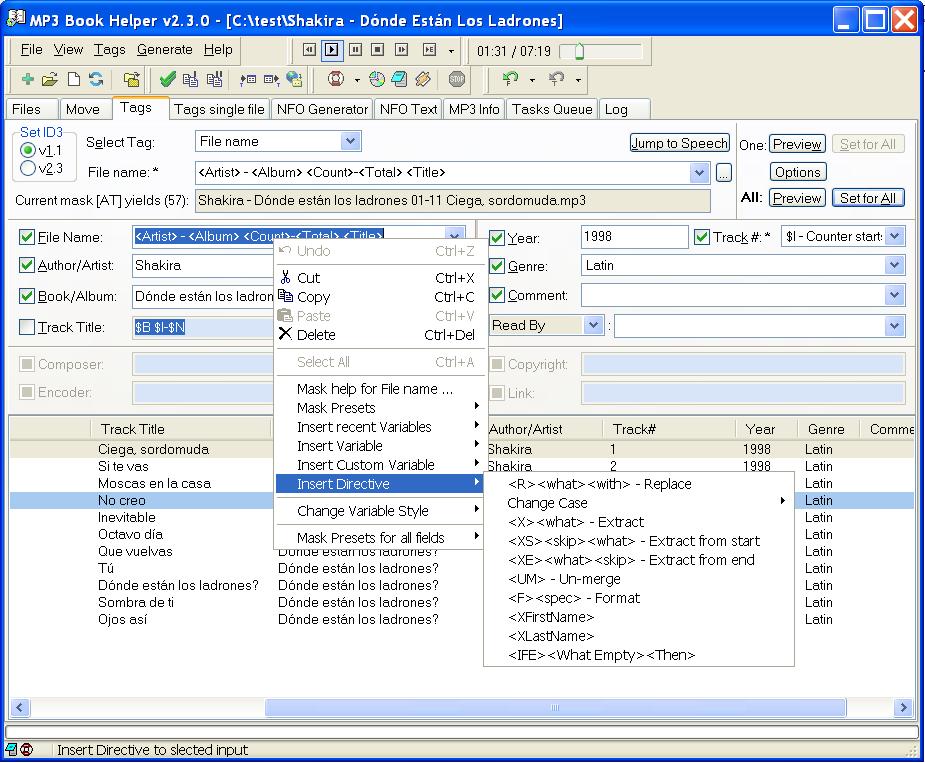Click the open folder toolbar icon
Screen dimensions: 925x763
50,79
